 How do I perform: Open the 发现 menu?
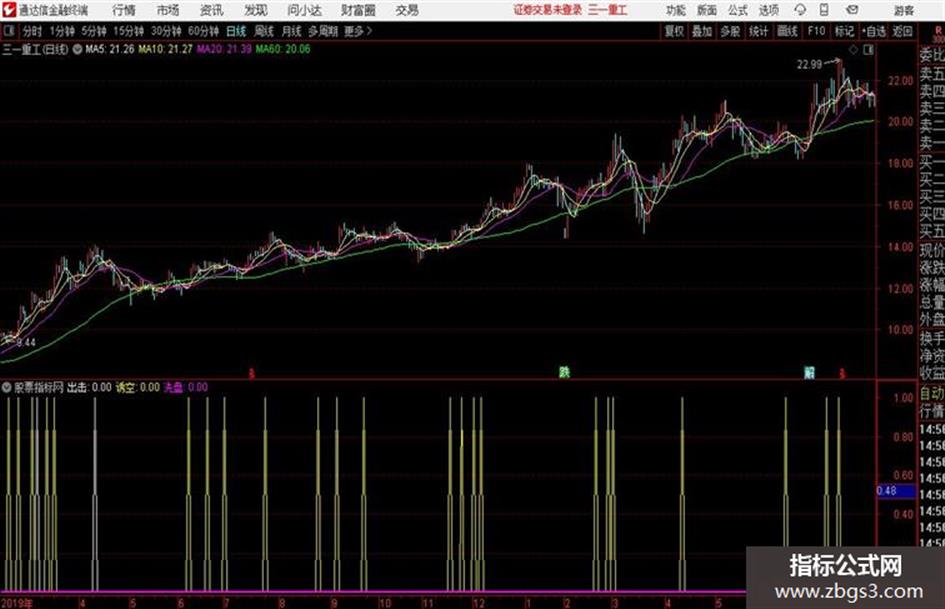pyautogui.click(x=256, y=10)
